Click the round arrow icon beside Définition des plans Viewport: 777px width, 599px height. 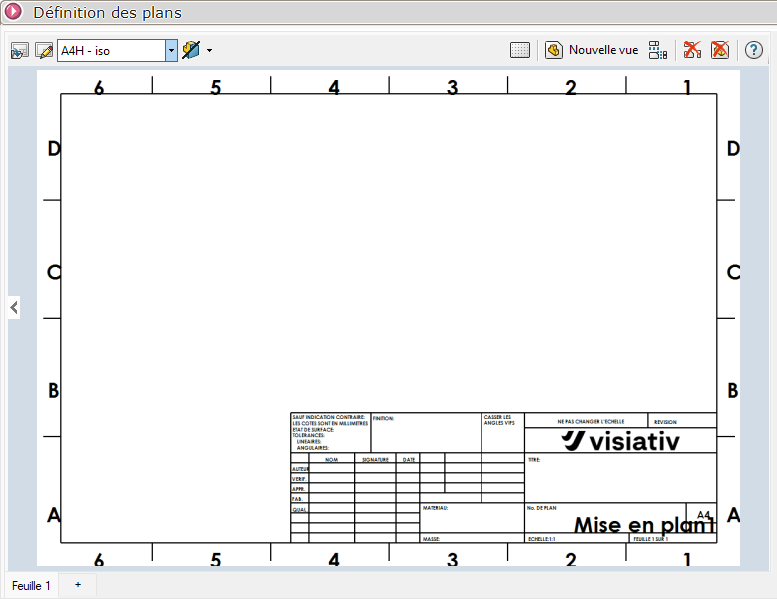coord(14,13)
